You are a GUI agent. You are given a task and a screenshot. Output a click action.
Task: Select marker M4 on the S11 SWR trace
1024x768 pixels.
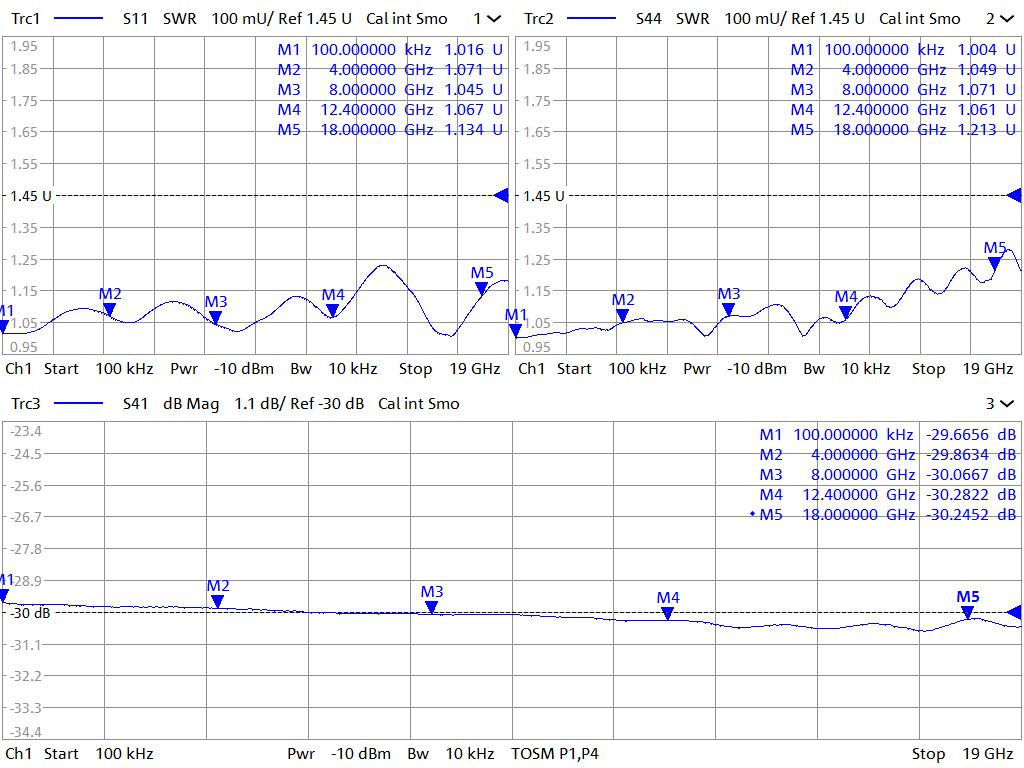point(333,311)
